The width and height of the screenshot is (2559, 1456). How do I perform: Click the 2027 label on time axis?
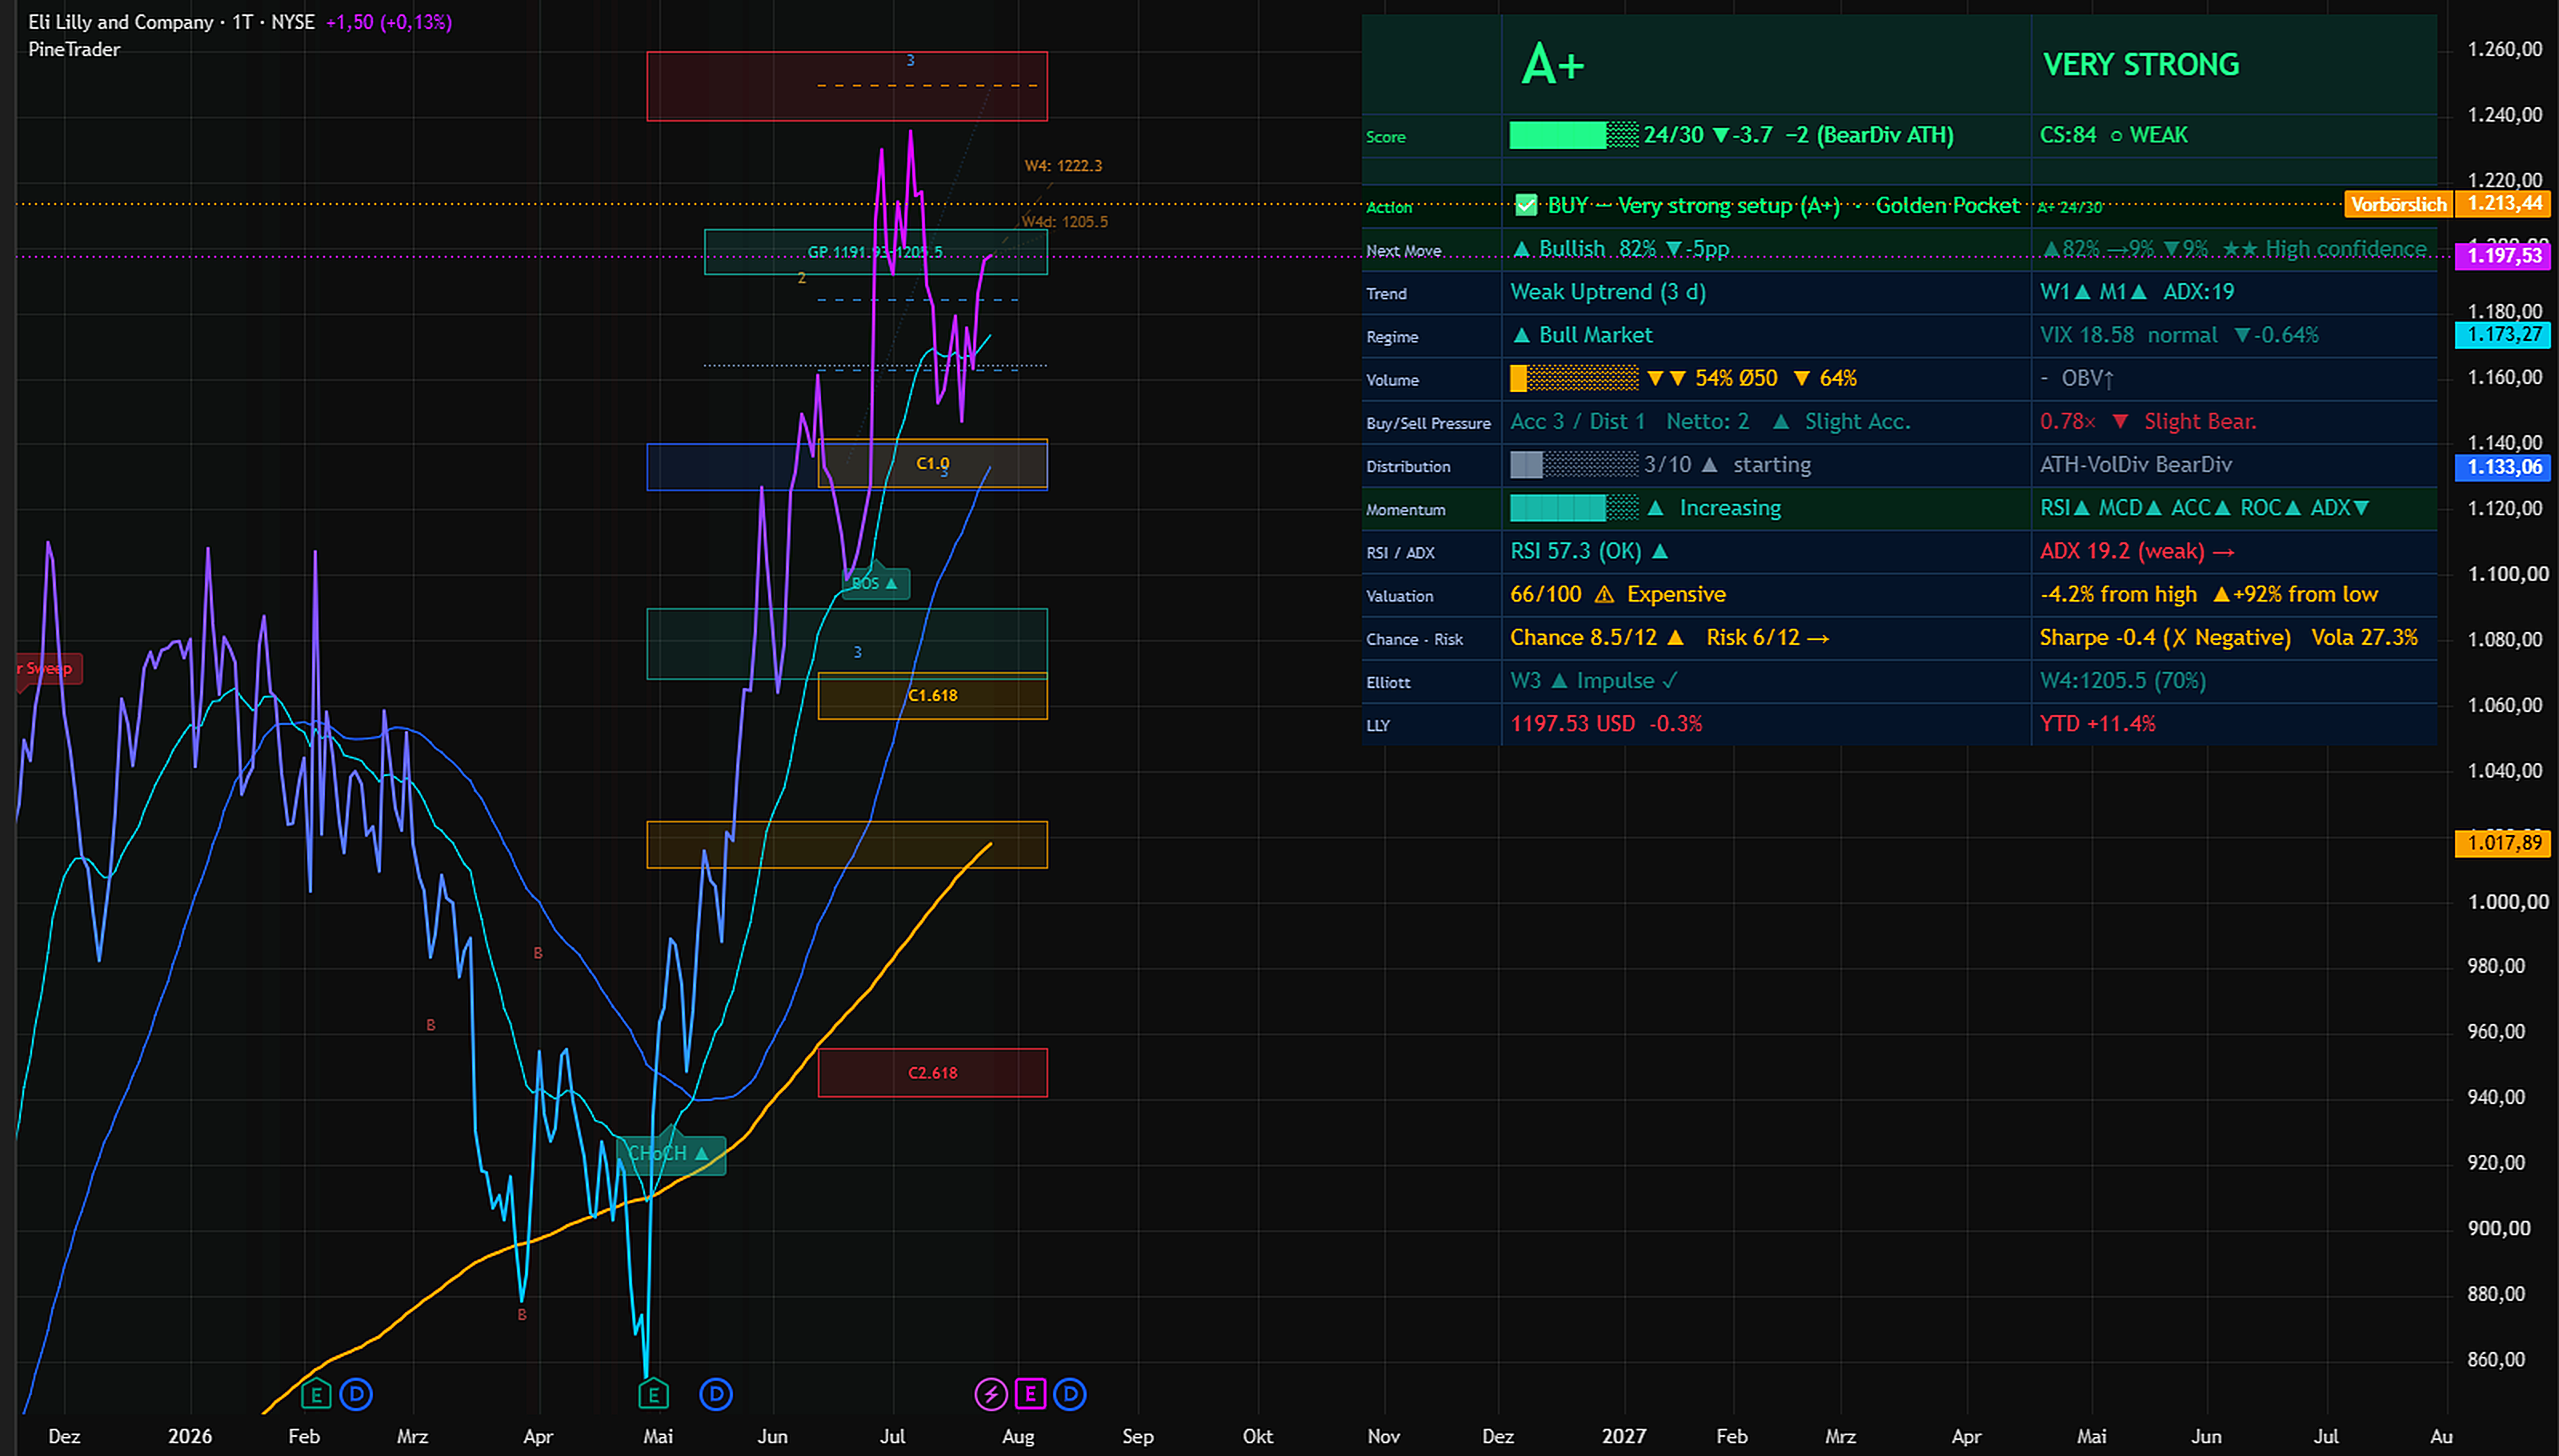1623,1436
